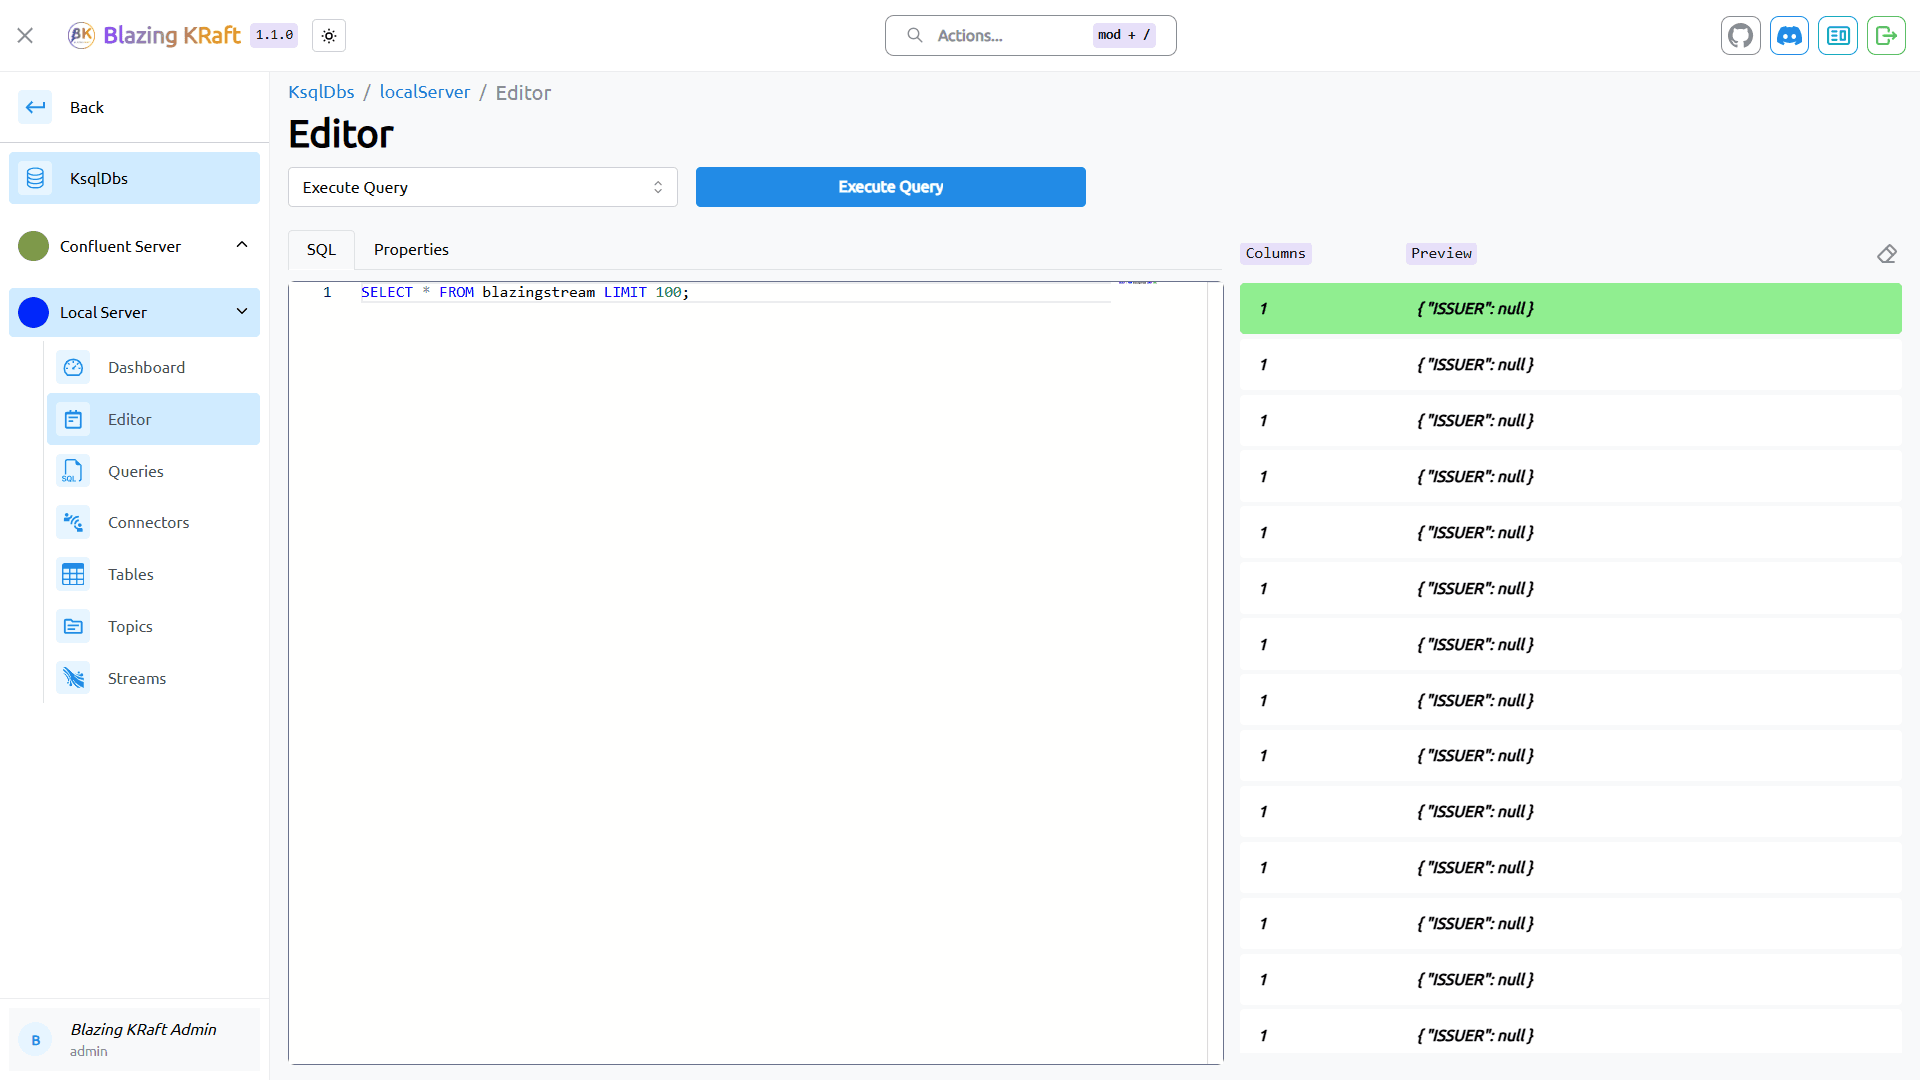Open Streams in the sidebar
1920x1080 pixels.
click(x=153, y=678)
